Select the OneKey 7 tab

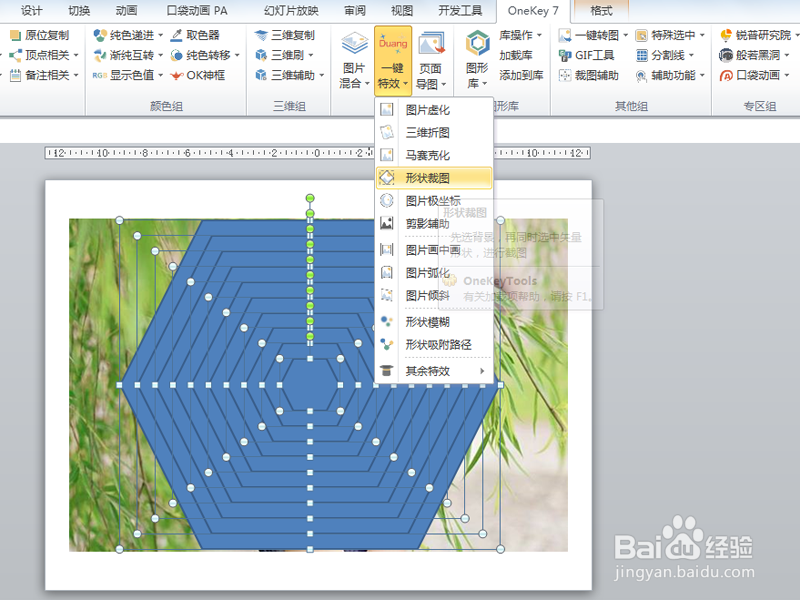(x=533, y=10)
